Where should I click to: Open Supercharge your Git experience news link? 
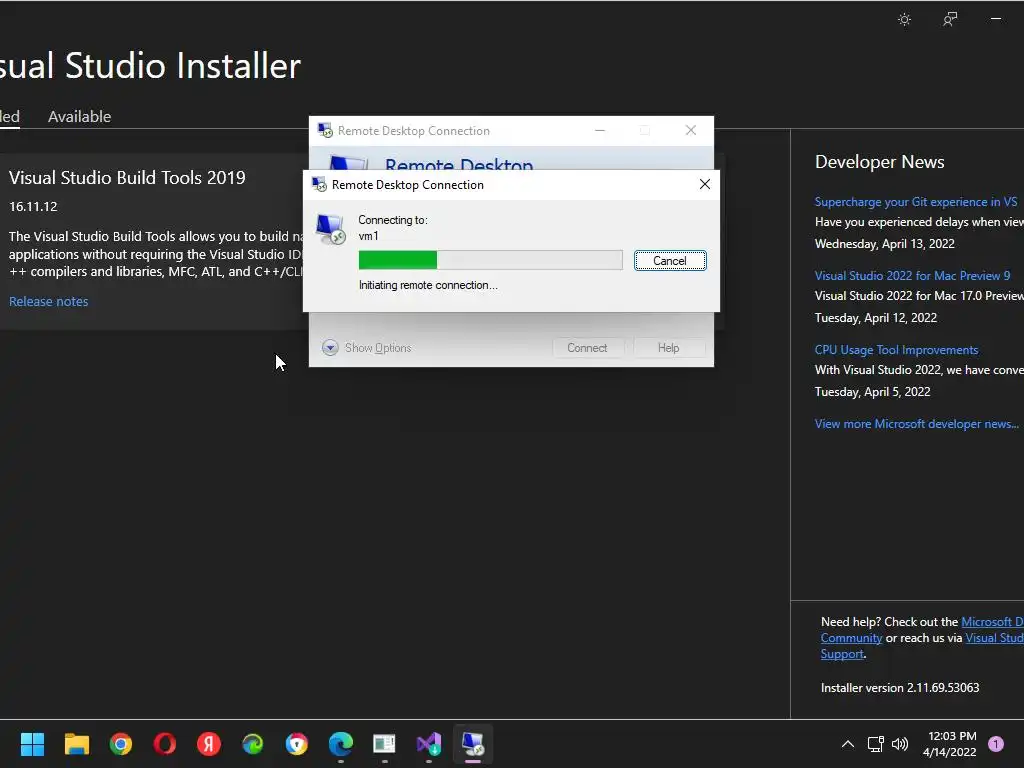916,202
